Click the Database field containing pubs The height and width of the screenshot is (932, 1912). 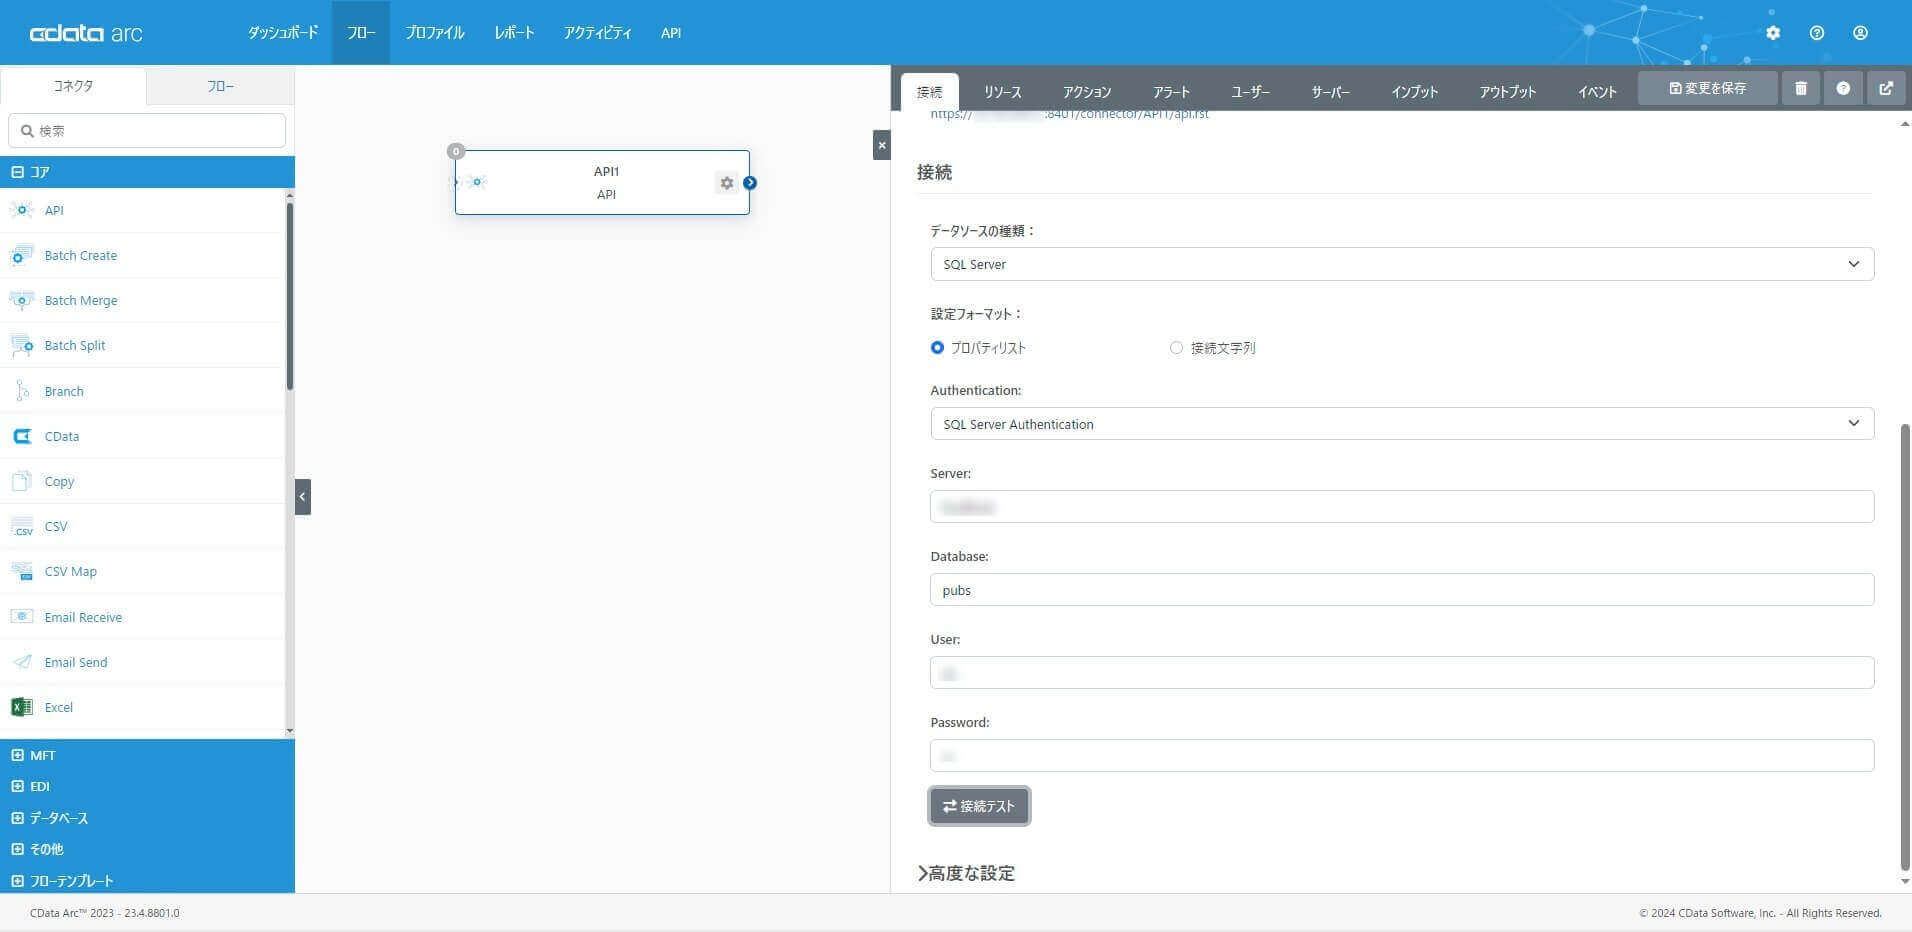pos(1402,590)
